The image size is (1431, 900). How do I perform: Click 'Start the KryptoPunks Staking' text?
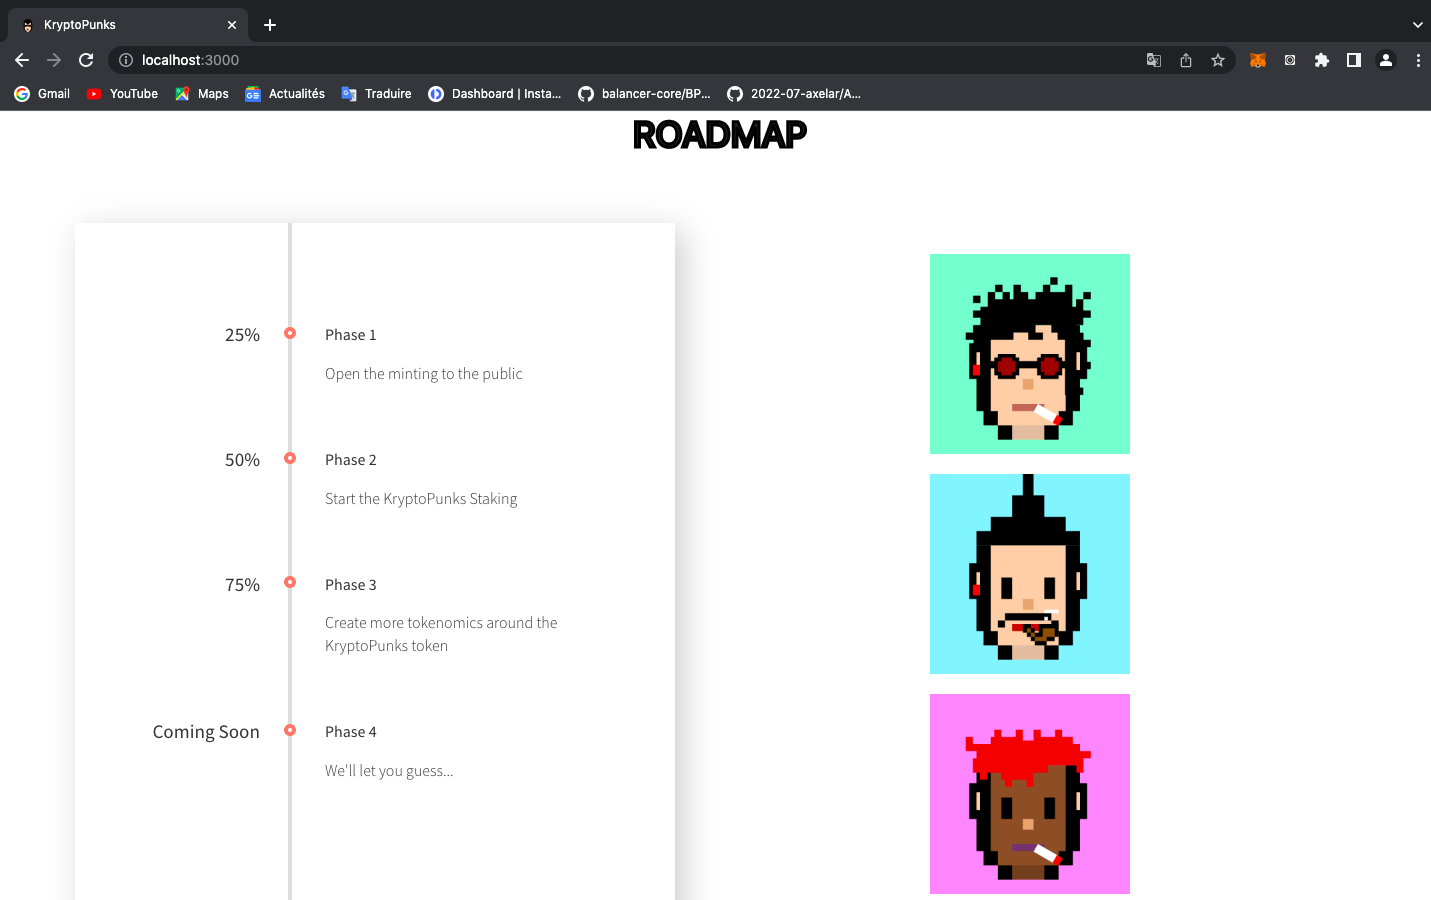[x=421, y=499]
